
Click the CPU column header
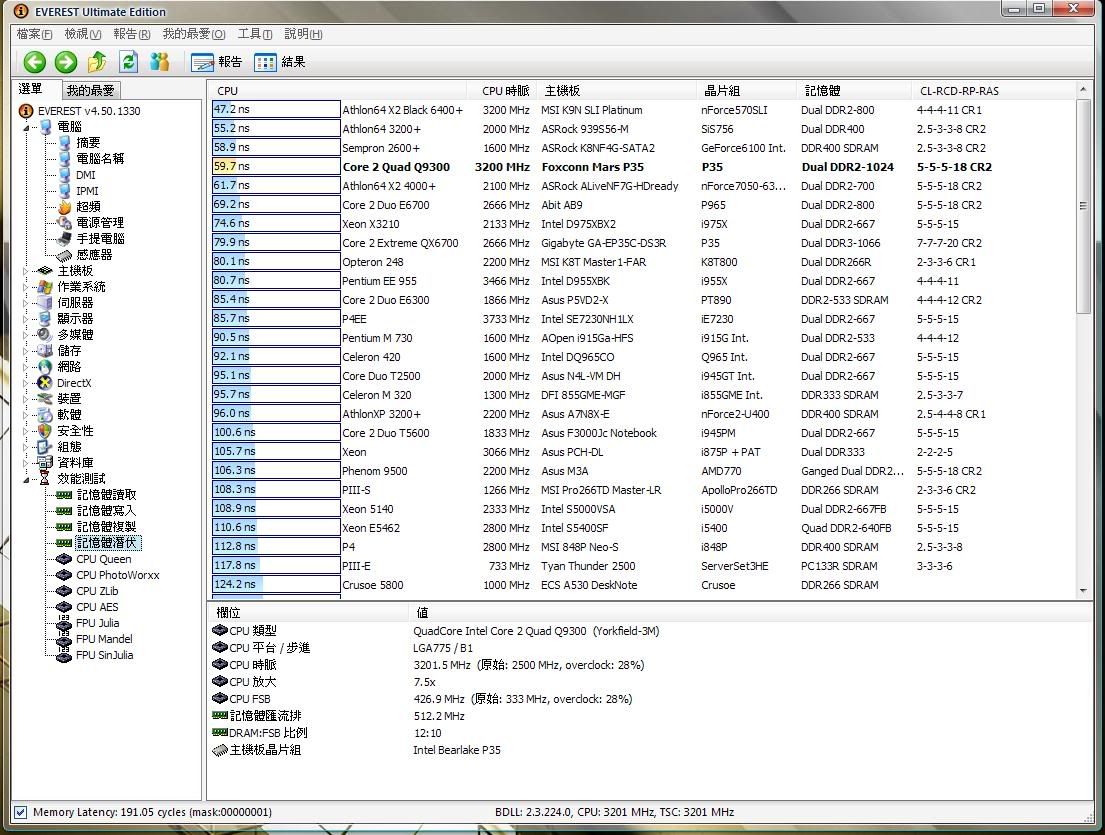(x=337, y=91)
